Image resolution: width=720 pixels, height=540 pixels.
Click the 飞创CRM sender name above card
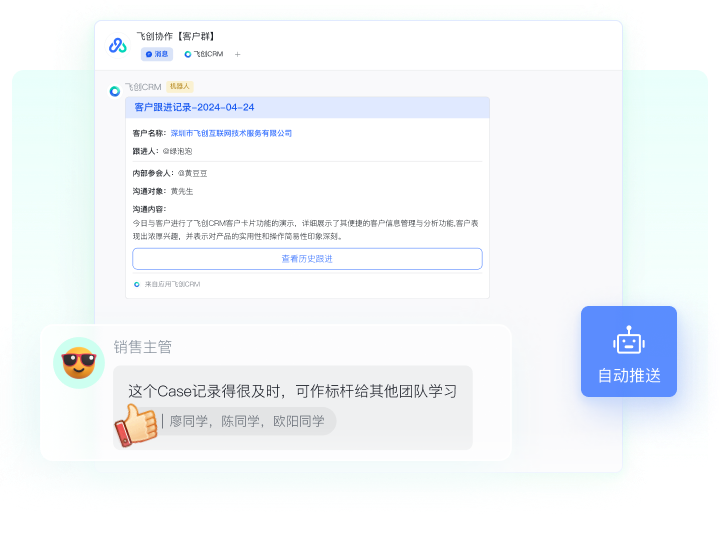pos(143,87)
